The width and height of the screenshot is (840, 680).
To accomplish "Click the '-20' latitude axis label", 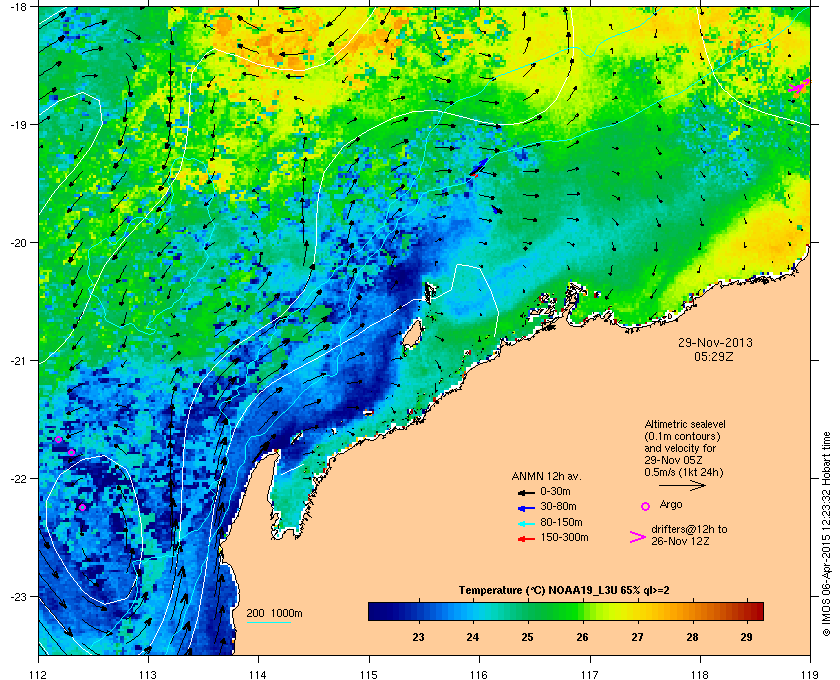I will (19, 243).
